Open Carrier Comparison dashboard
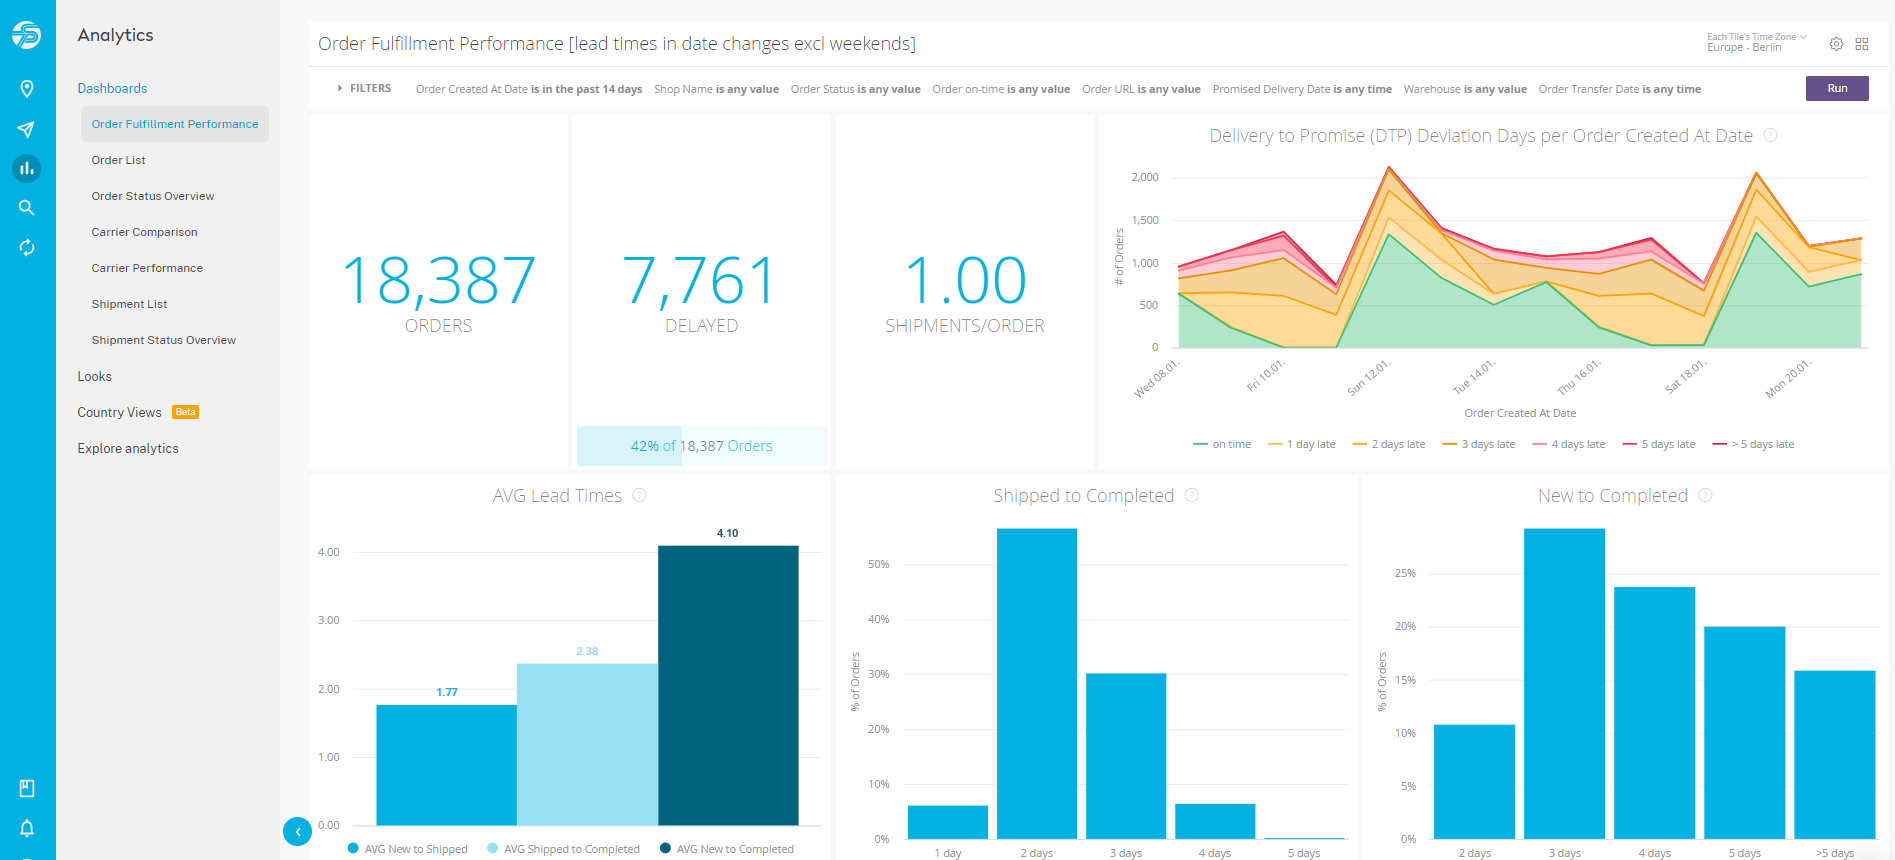The width and height of the screenshot is (1895, 860). point(144,232)
